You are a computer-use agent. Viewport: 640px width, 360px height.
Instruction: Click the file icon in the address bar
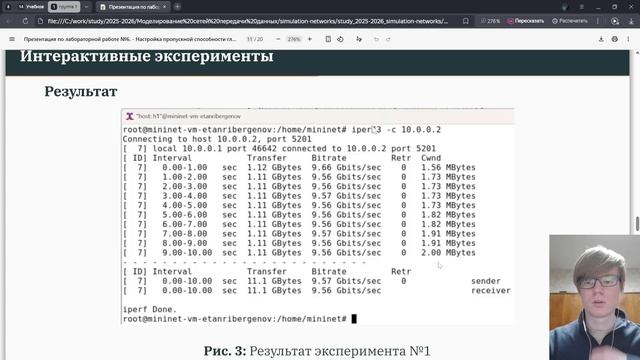coord(40,21)
